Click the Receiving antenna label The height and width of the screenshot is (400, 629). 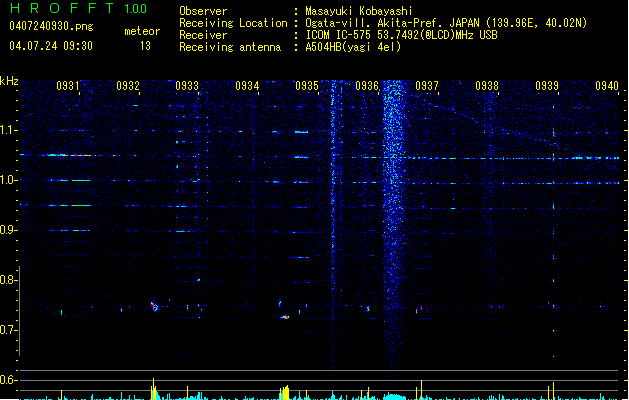coord(230,47)
